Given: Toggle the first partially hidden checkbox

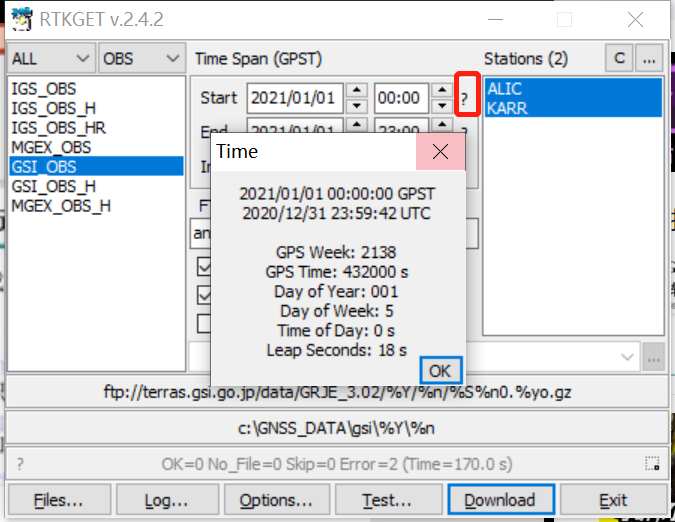Looking at the screenshot, I should pos(204,267).
